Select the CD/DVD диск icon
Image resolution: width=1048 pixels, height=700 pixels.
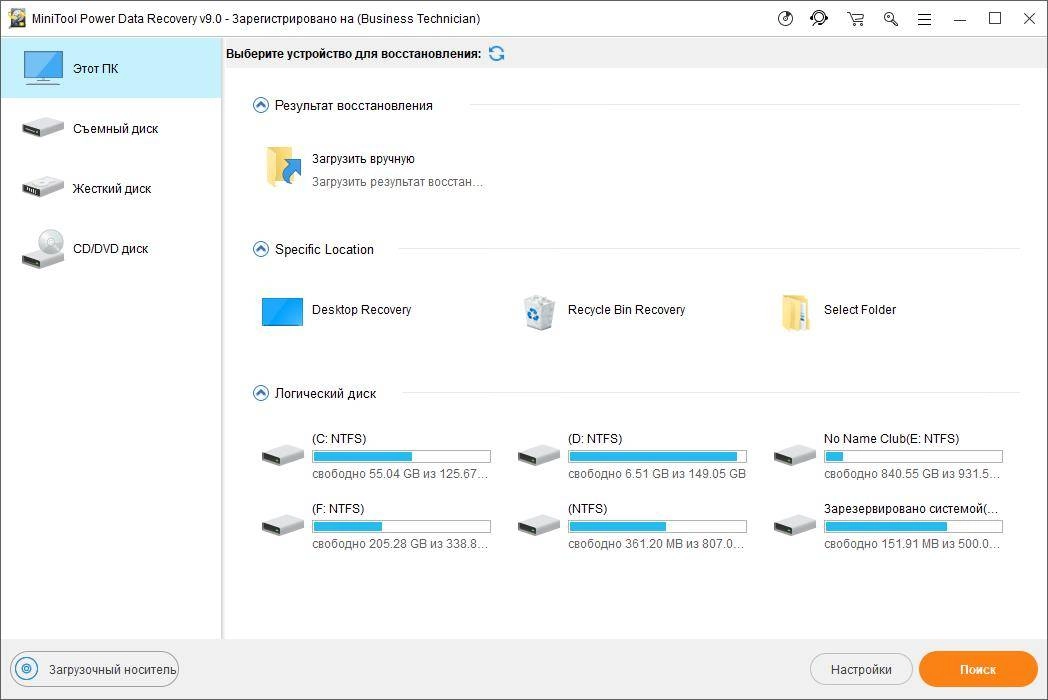(43, 248)
